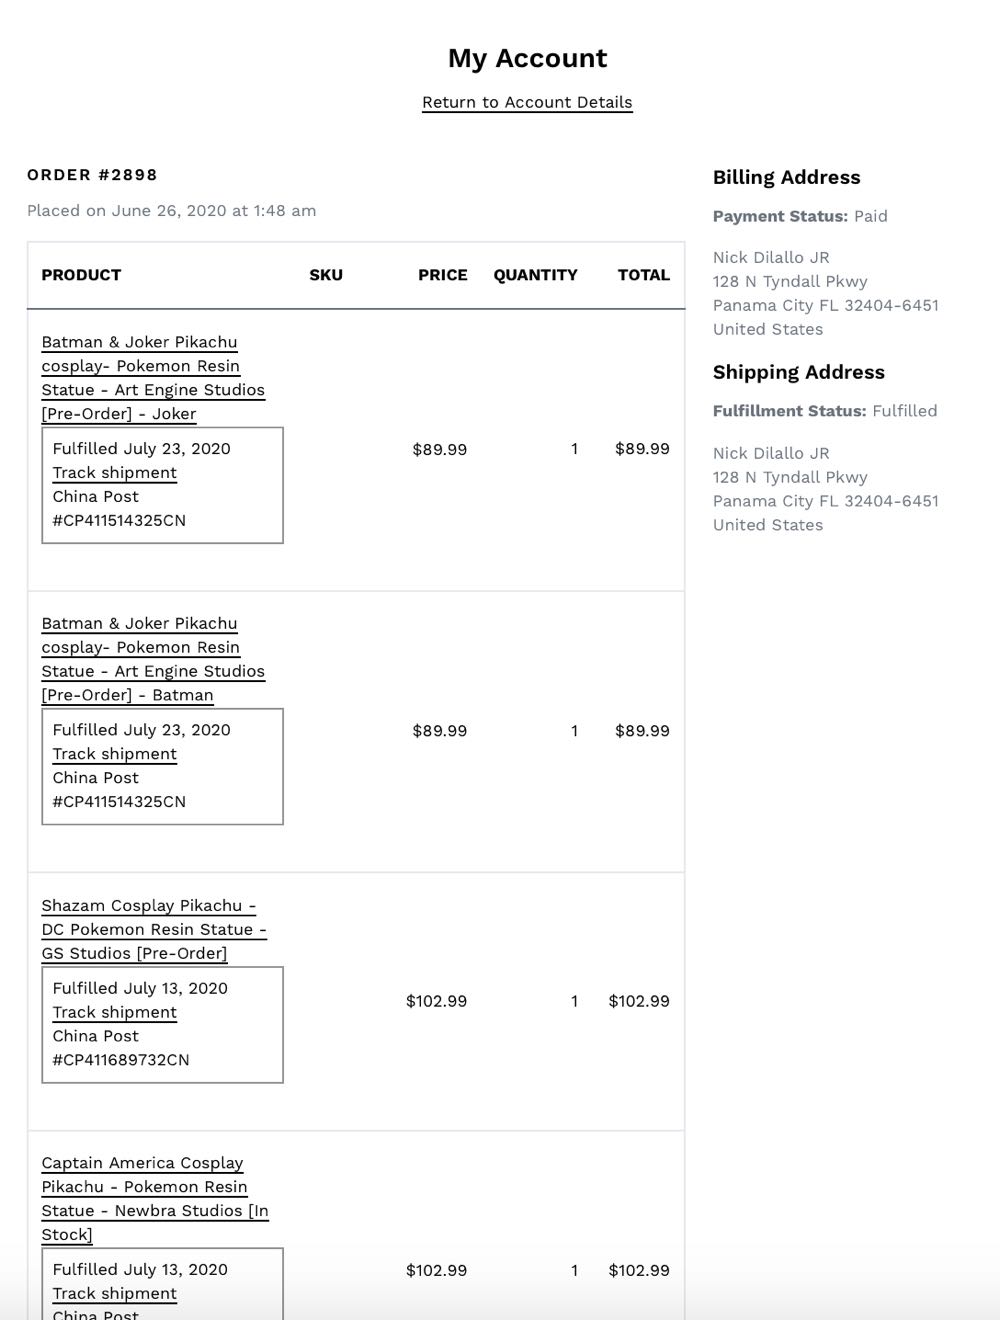Open the Joker Pikachu resin statue product link
Viewport: 1000px width, 1320px height.
coord(153,378)
